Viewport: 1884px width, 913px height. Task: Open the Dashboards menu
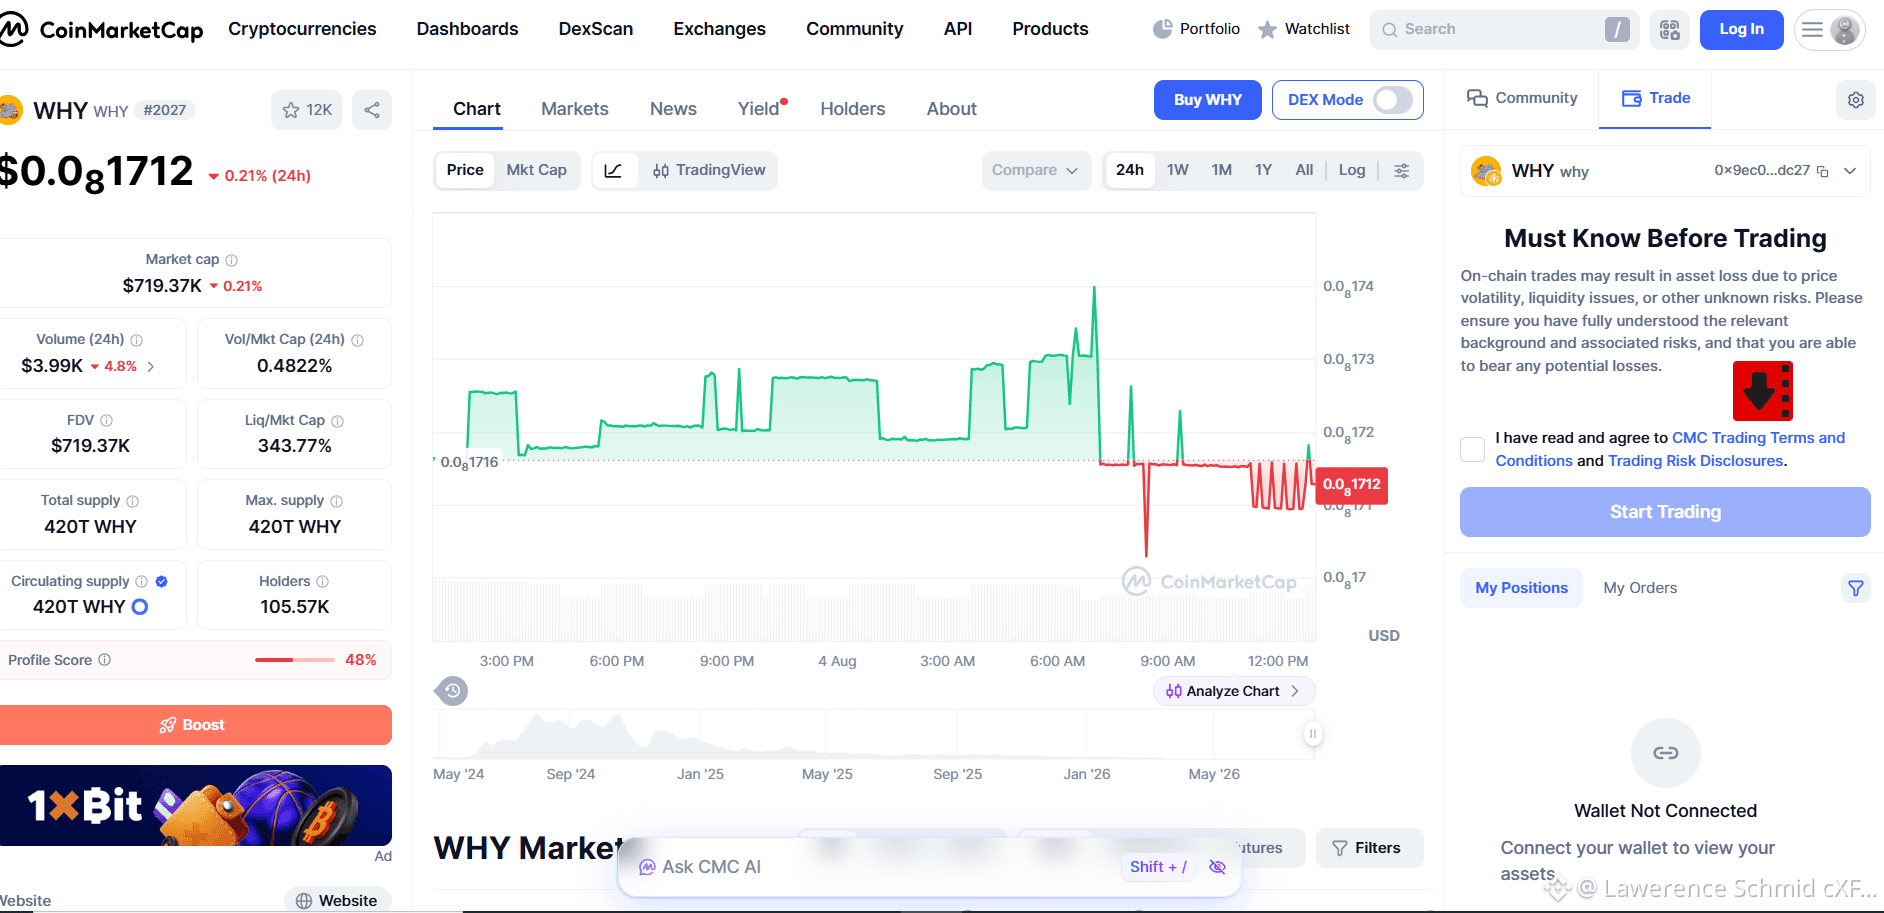click(x=468, y=29)
